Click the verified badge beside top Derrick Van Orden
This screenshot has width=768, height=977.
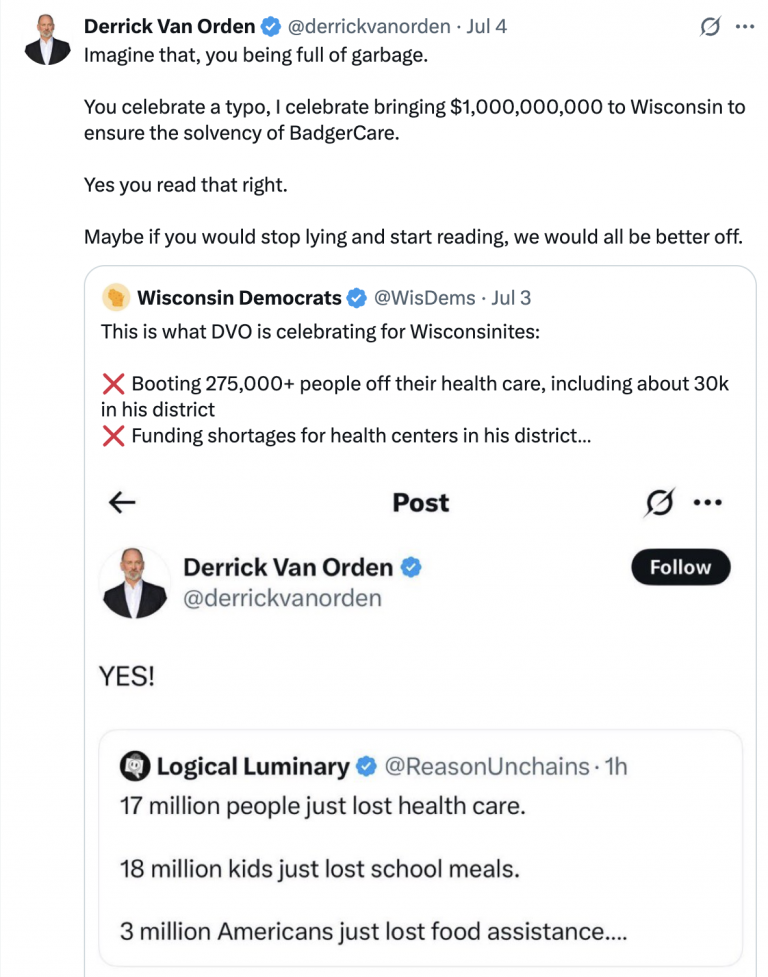(x=270, y=26)
